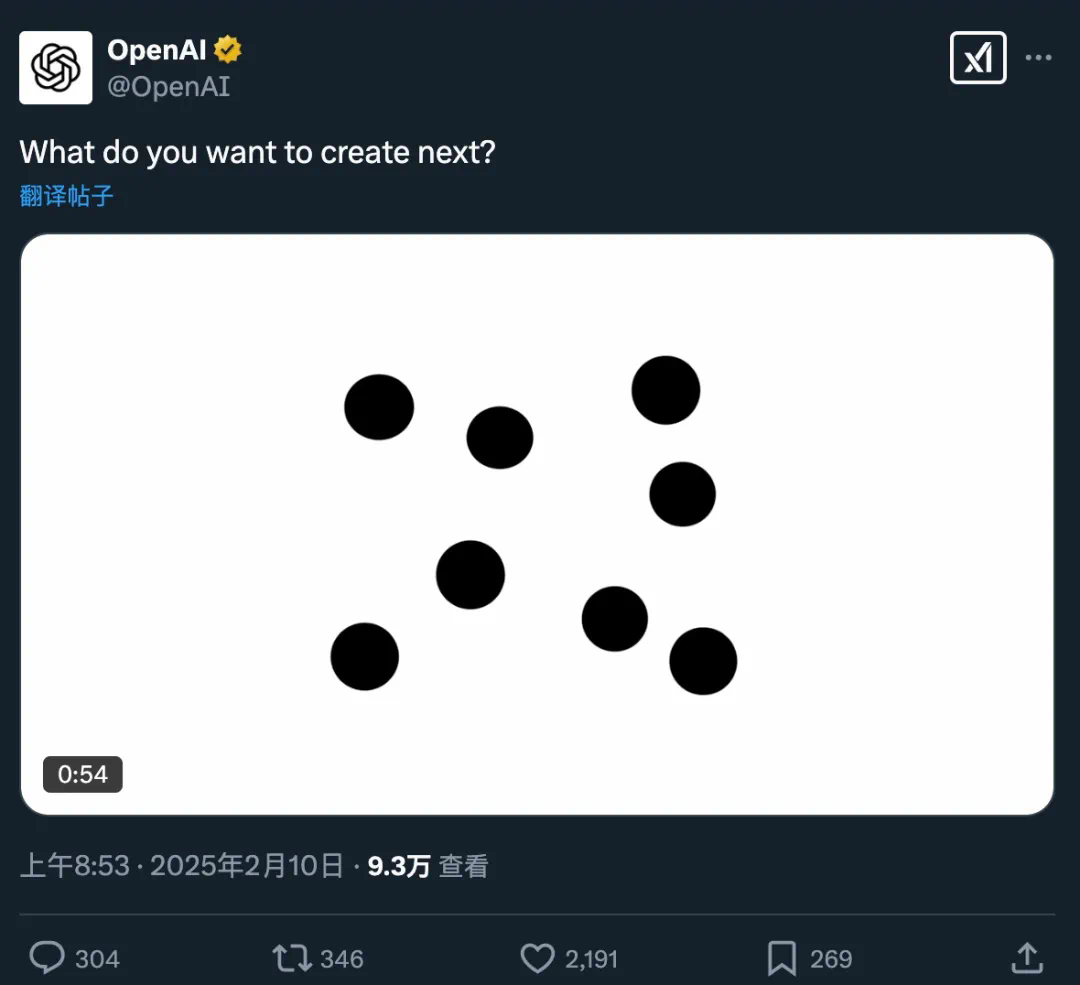The image size is (1080, 985).
Task: Expand the post views details via 查看
Action: tap(462, 865)
